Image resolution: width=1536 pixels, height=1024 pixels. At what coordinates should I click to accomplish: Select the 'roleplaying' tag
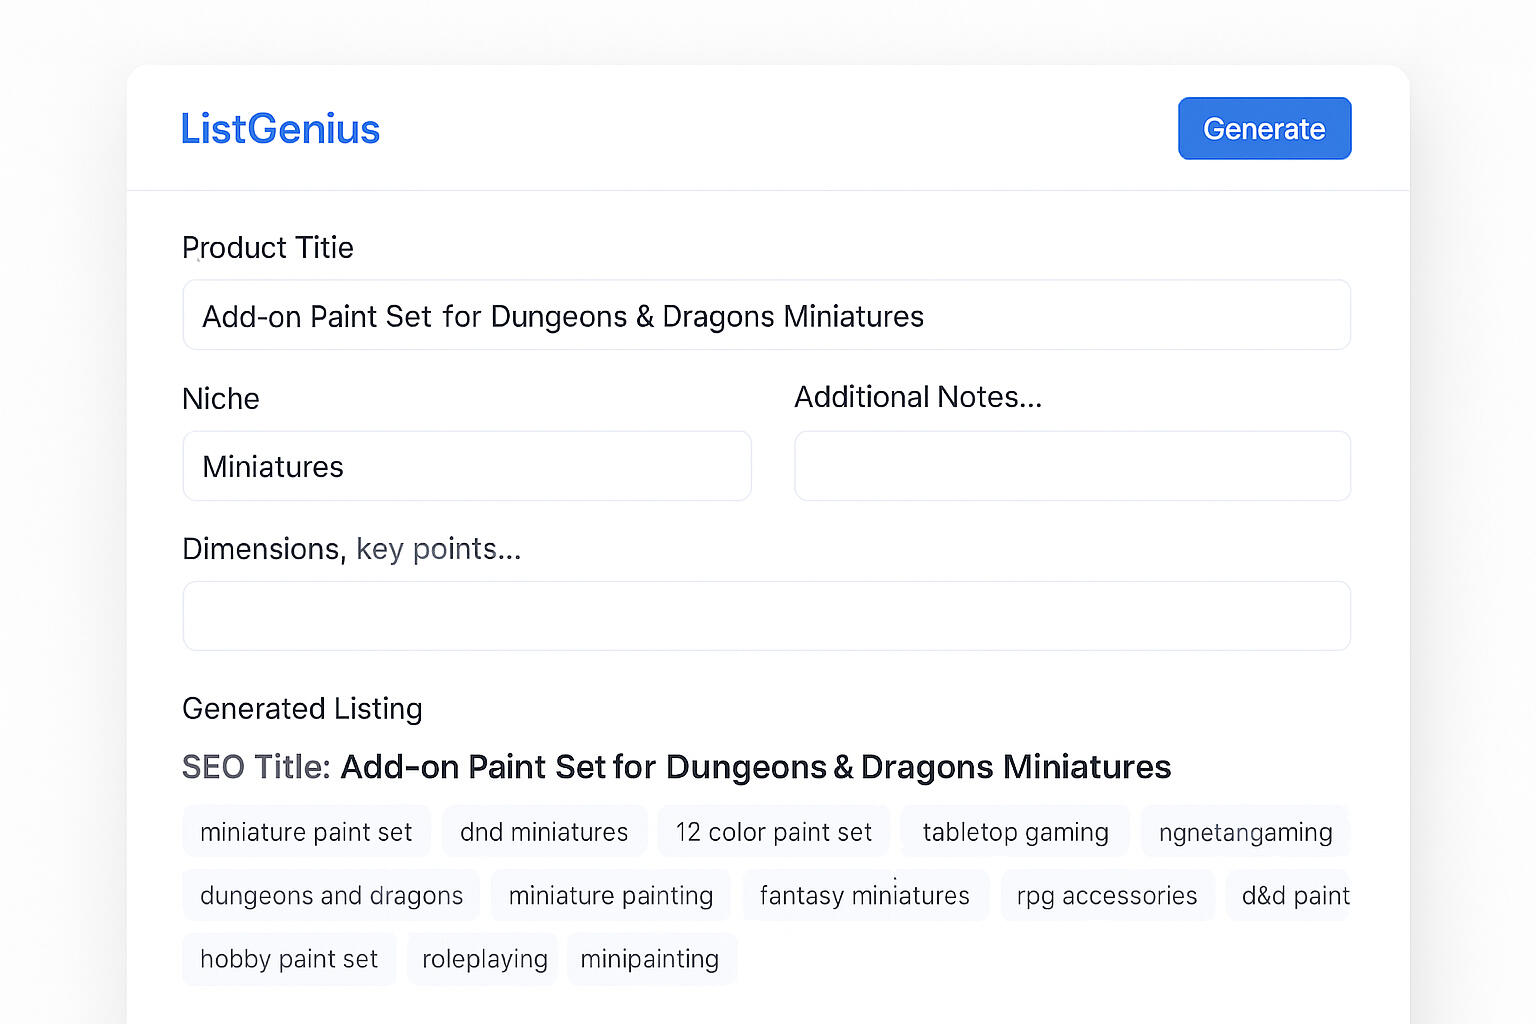[x=484, y=959]
